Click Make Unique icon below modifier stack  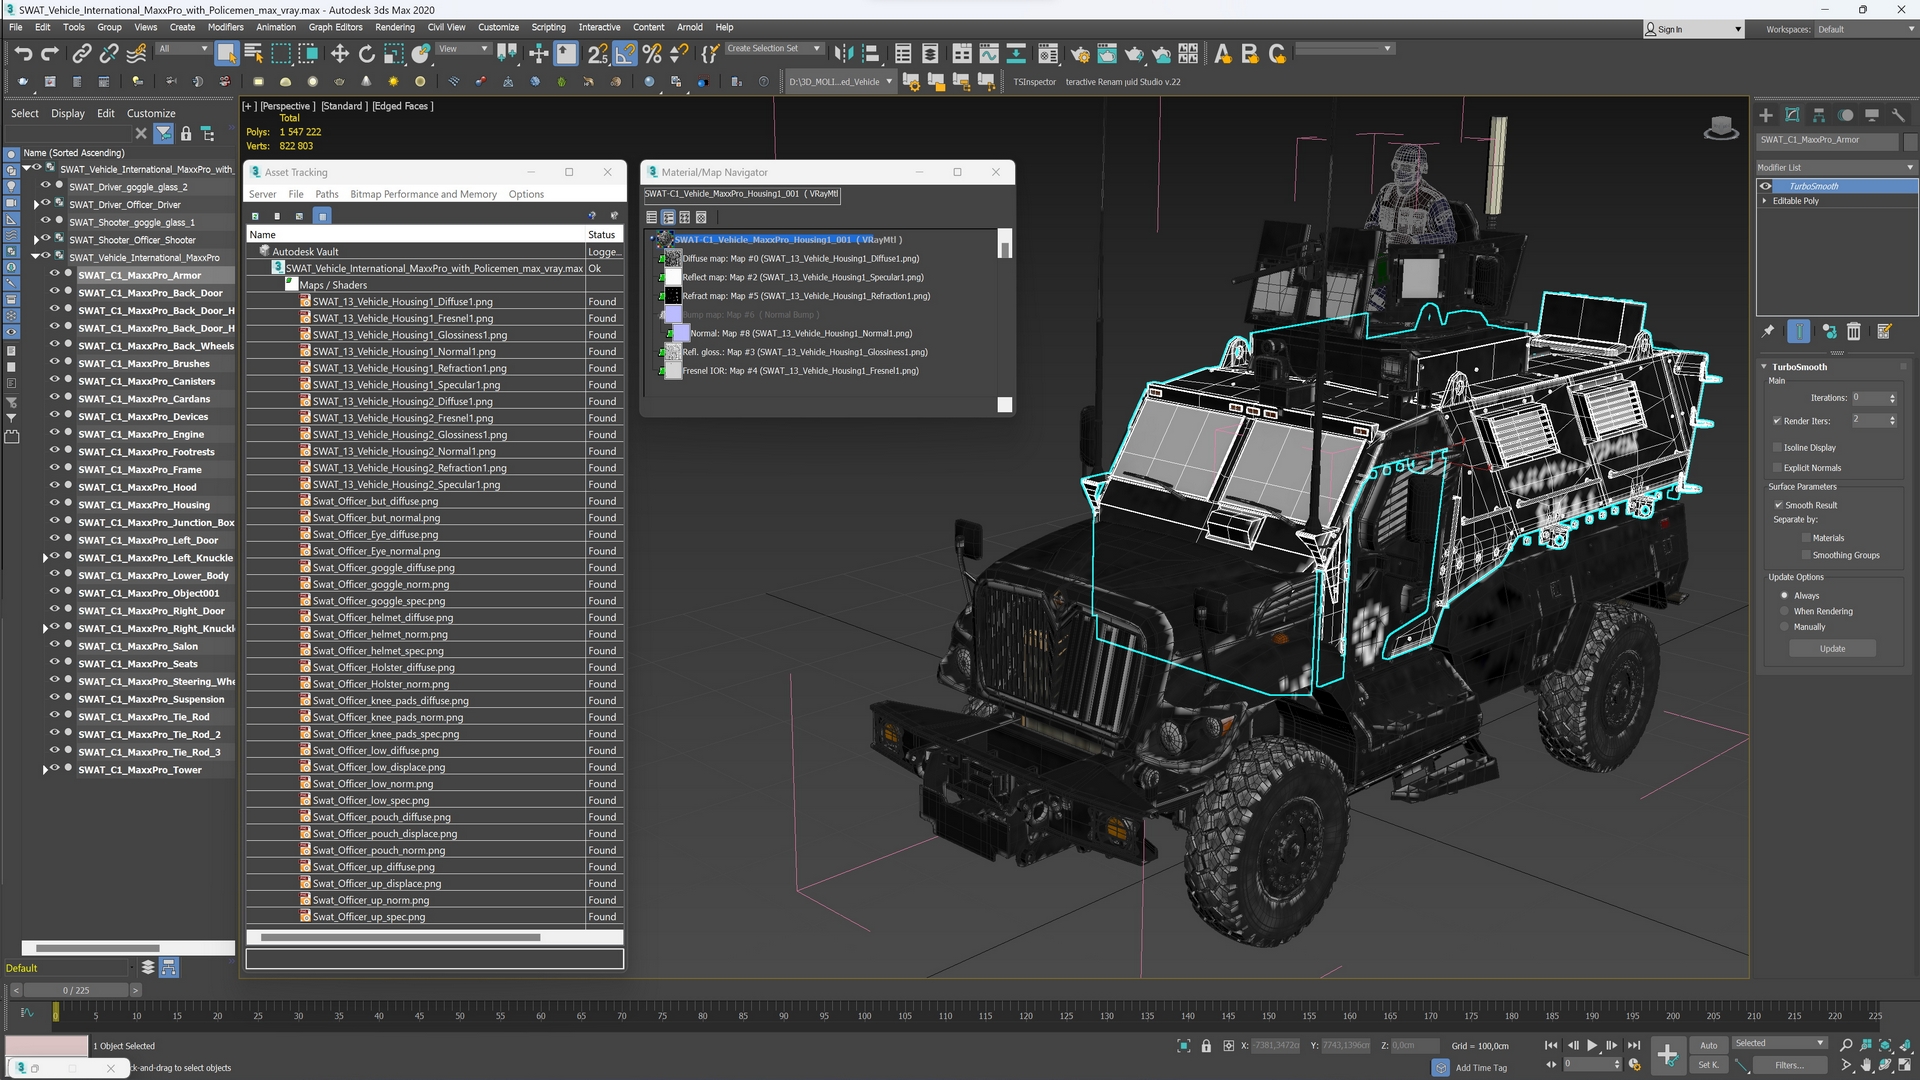(x=1828, y=331)
